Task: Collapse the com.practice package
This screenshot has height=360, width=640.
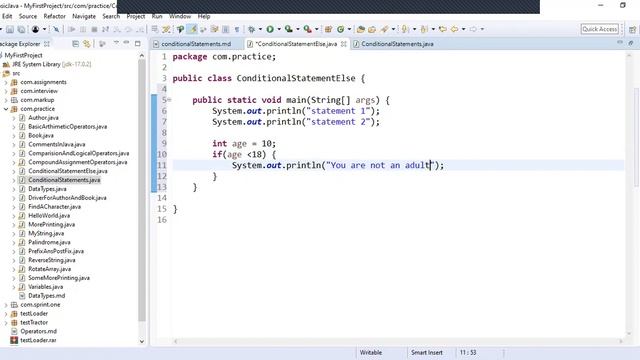Action: [x=6, y=109]
